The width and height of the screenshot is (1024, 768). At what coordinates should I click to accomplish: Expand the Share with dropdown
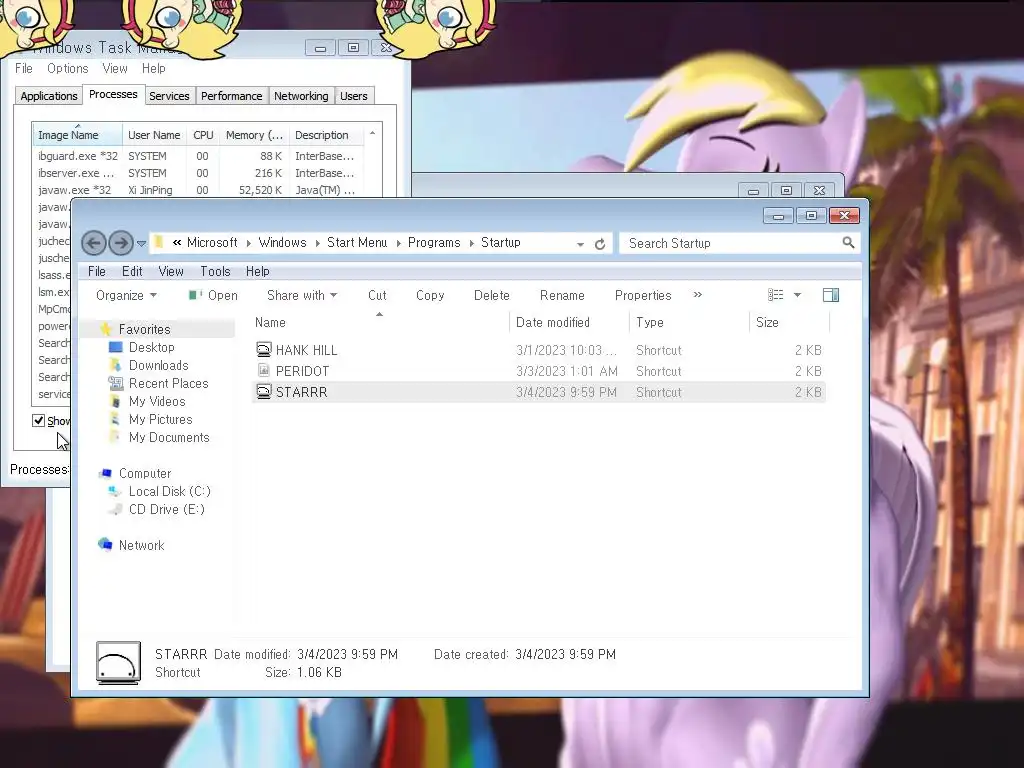pos(302,295)
